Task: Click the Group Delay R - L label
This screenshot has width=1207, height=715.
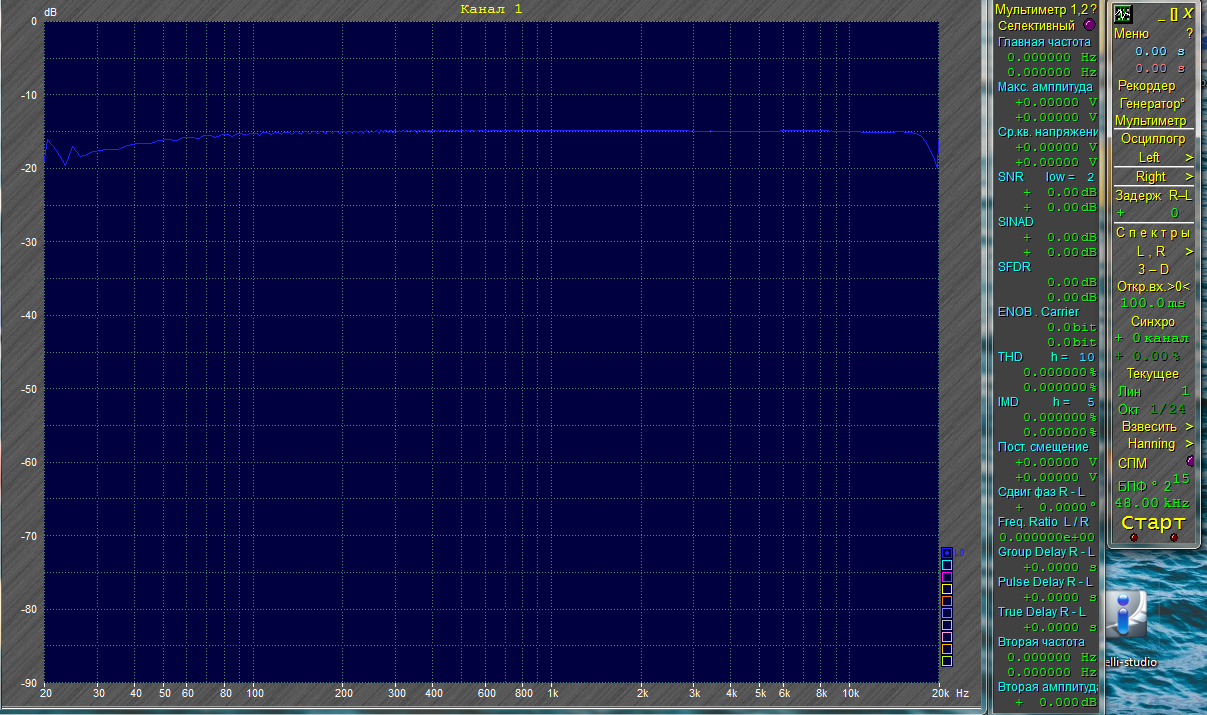Action: [x=1046, y=552]
